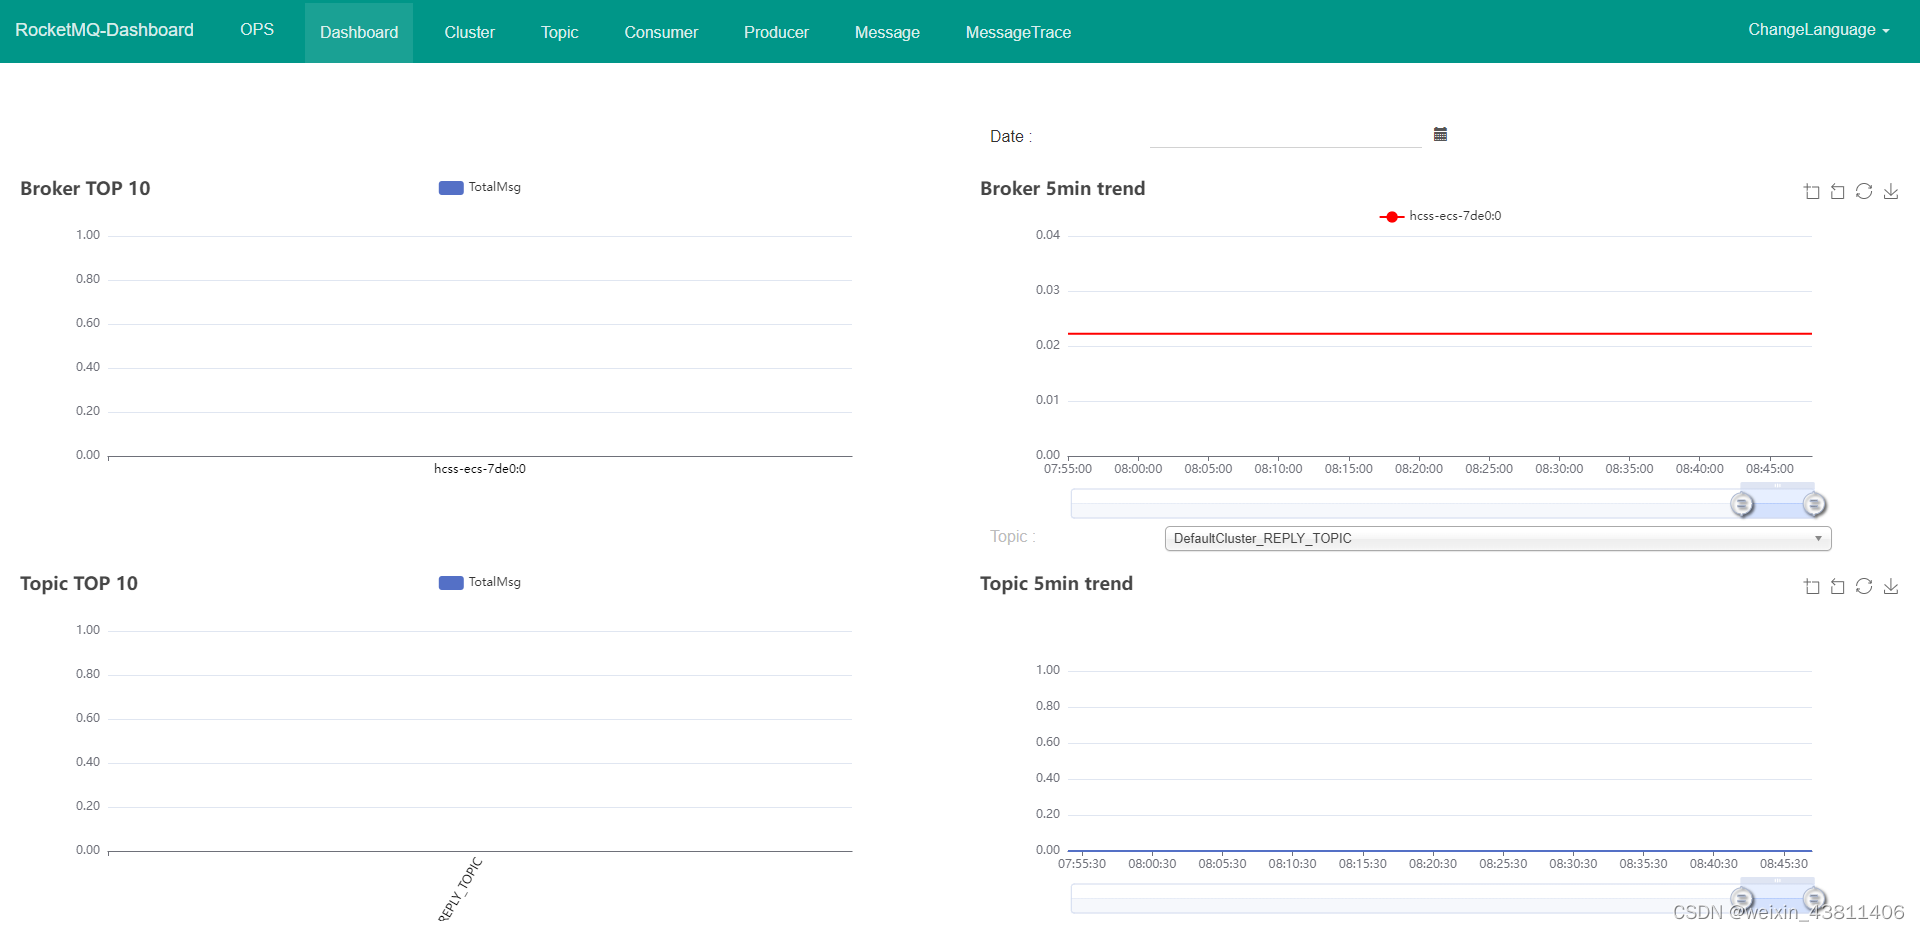Navigate to the Producer page

click(776, 32)
